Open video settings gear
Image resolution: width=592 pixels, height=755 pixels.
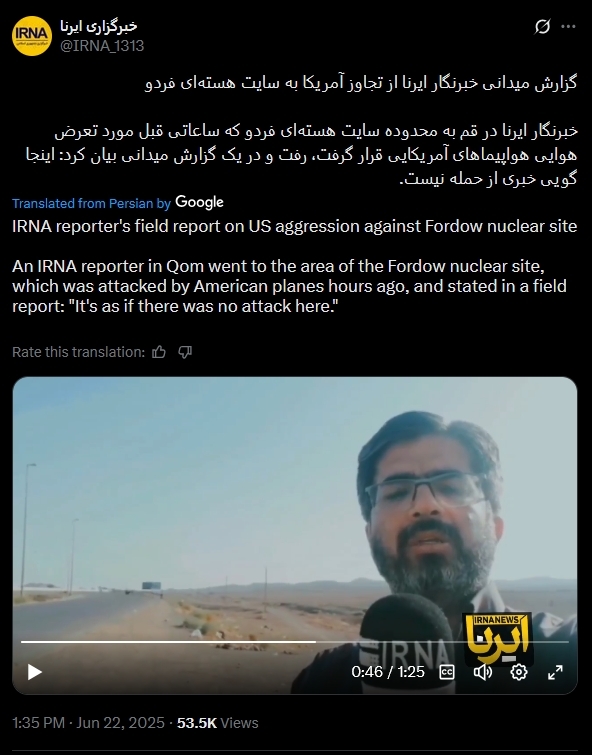(x=519, y=672)
